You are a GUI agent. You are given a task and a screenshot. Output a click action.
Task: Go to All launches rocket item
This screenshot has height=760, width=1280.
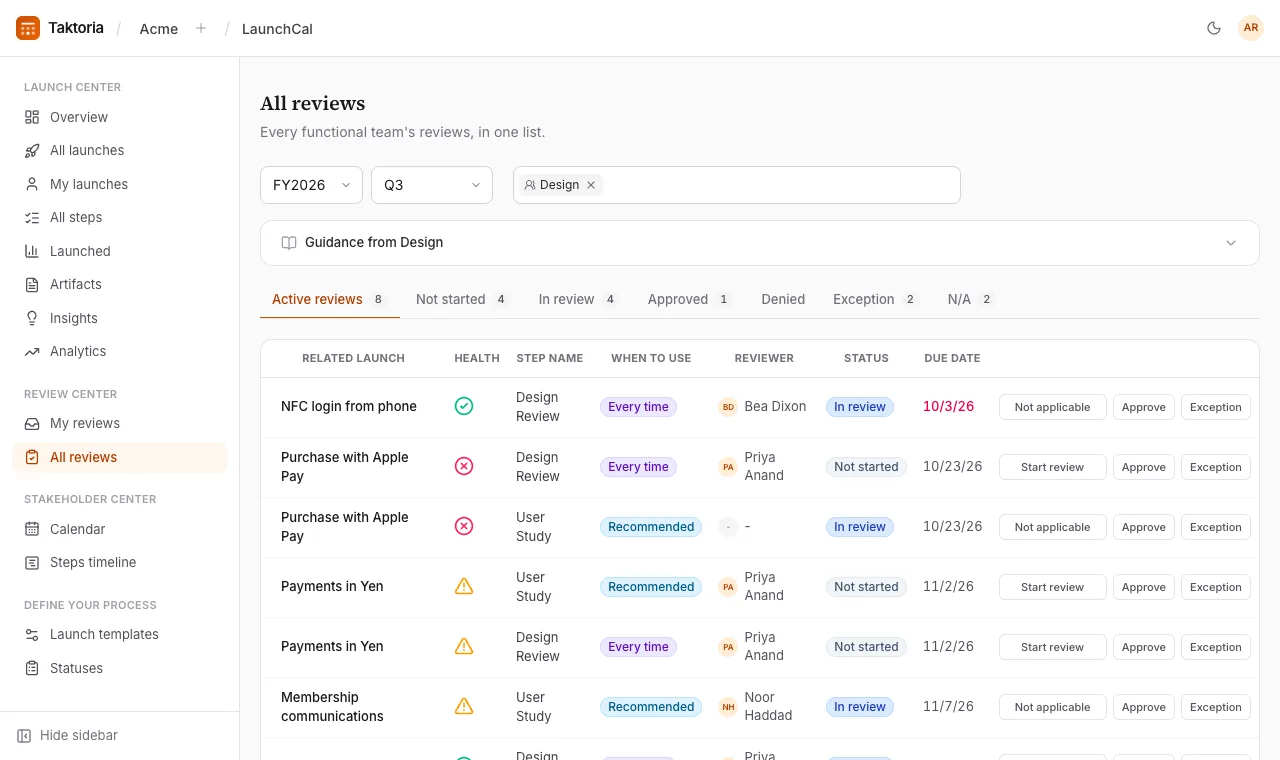pos(119,150)
